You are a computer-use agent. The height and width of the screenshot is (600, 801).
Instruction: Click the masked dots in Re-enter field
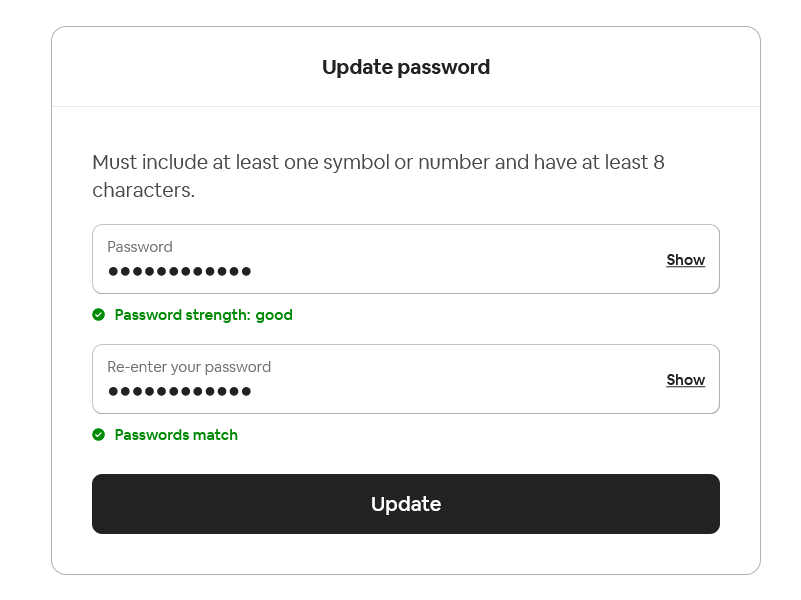pyautogui.click(x=179, y=391)
